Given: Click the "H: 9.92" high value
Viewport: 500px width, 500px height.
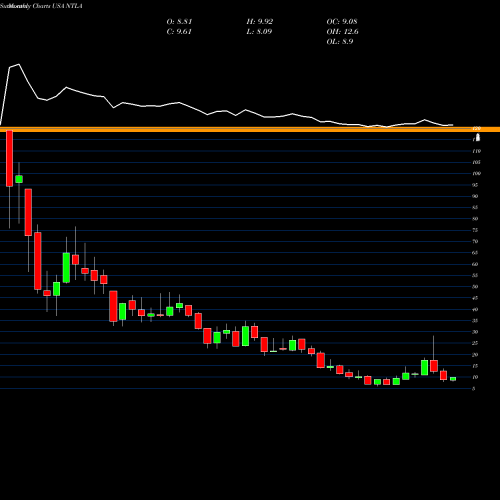Looking at the screenshot, I should 260,22.
